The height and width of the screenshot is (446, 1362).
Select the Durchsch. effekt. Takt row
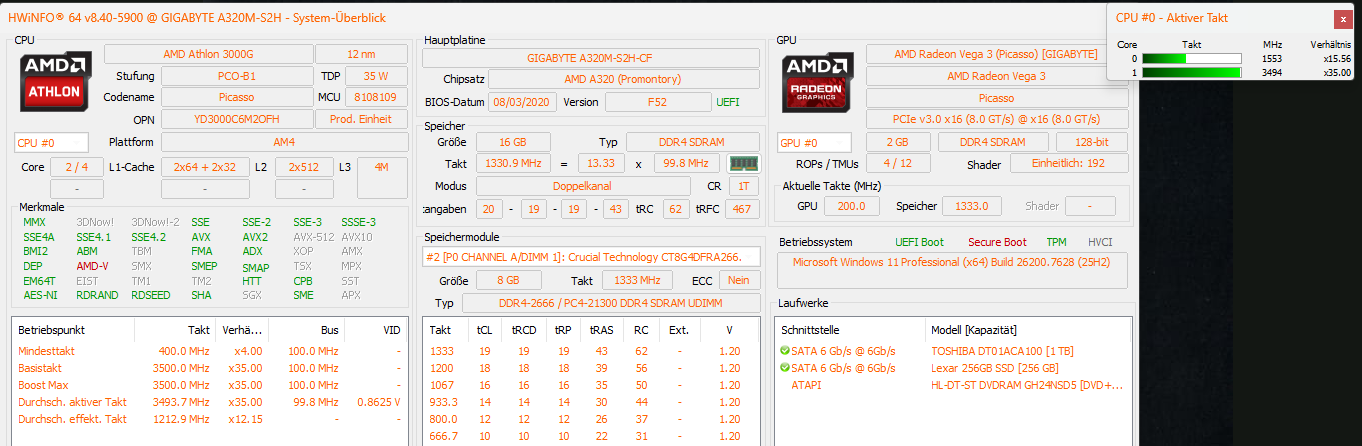pyautogui.click(x=210, y=419)
